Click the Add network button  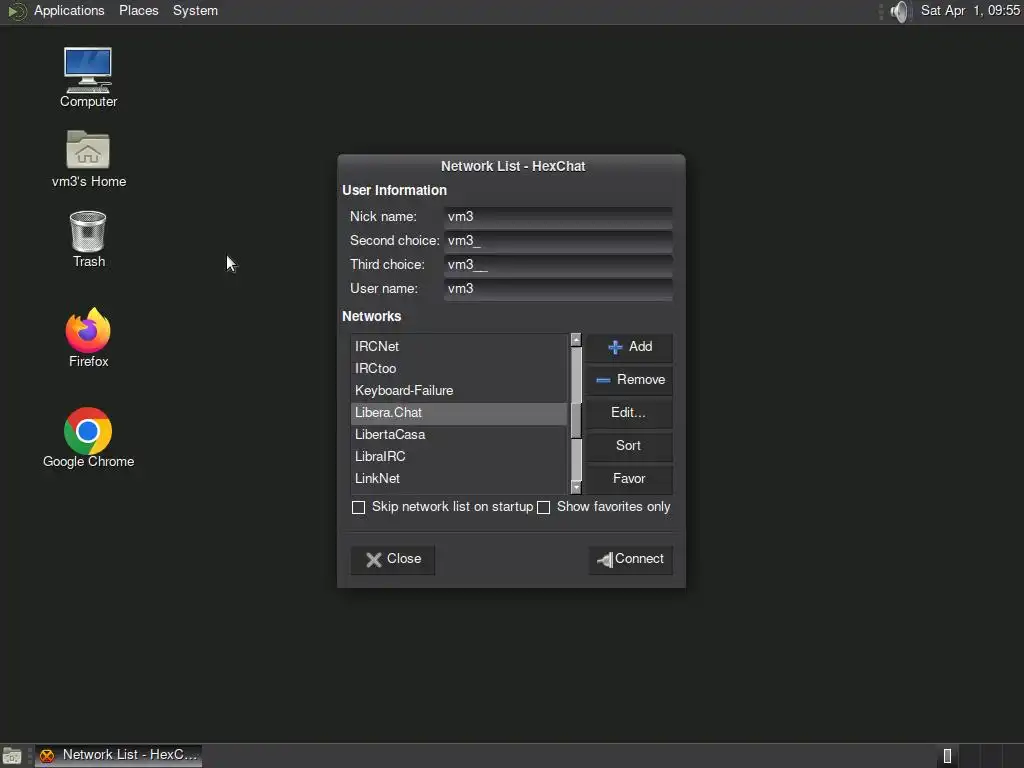[630, 347]
